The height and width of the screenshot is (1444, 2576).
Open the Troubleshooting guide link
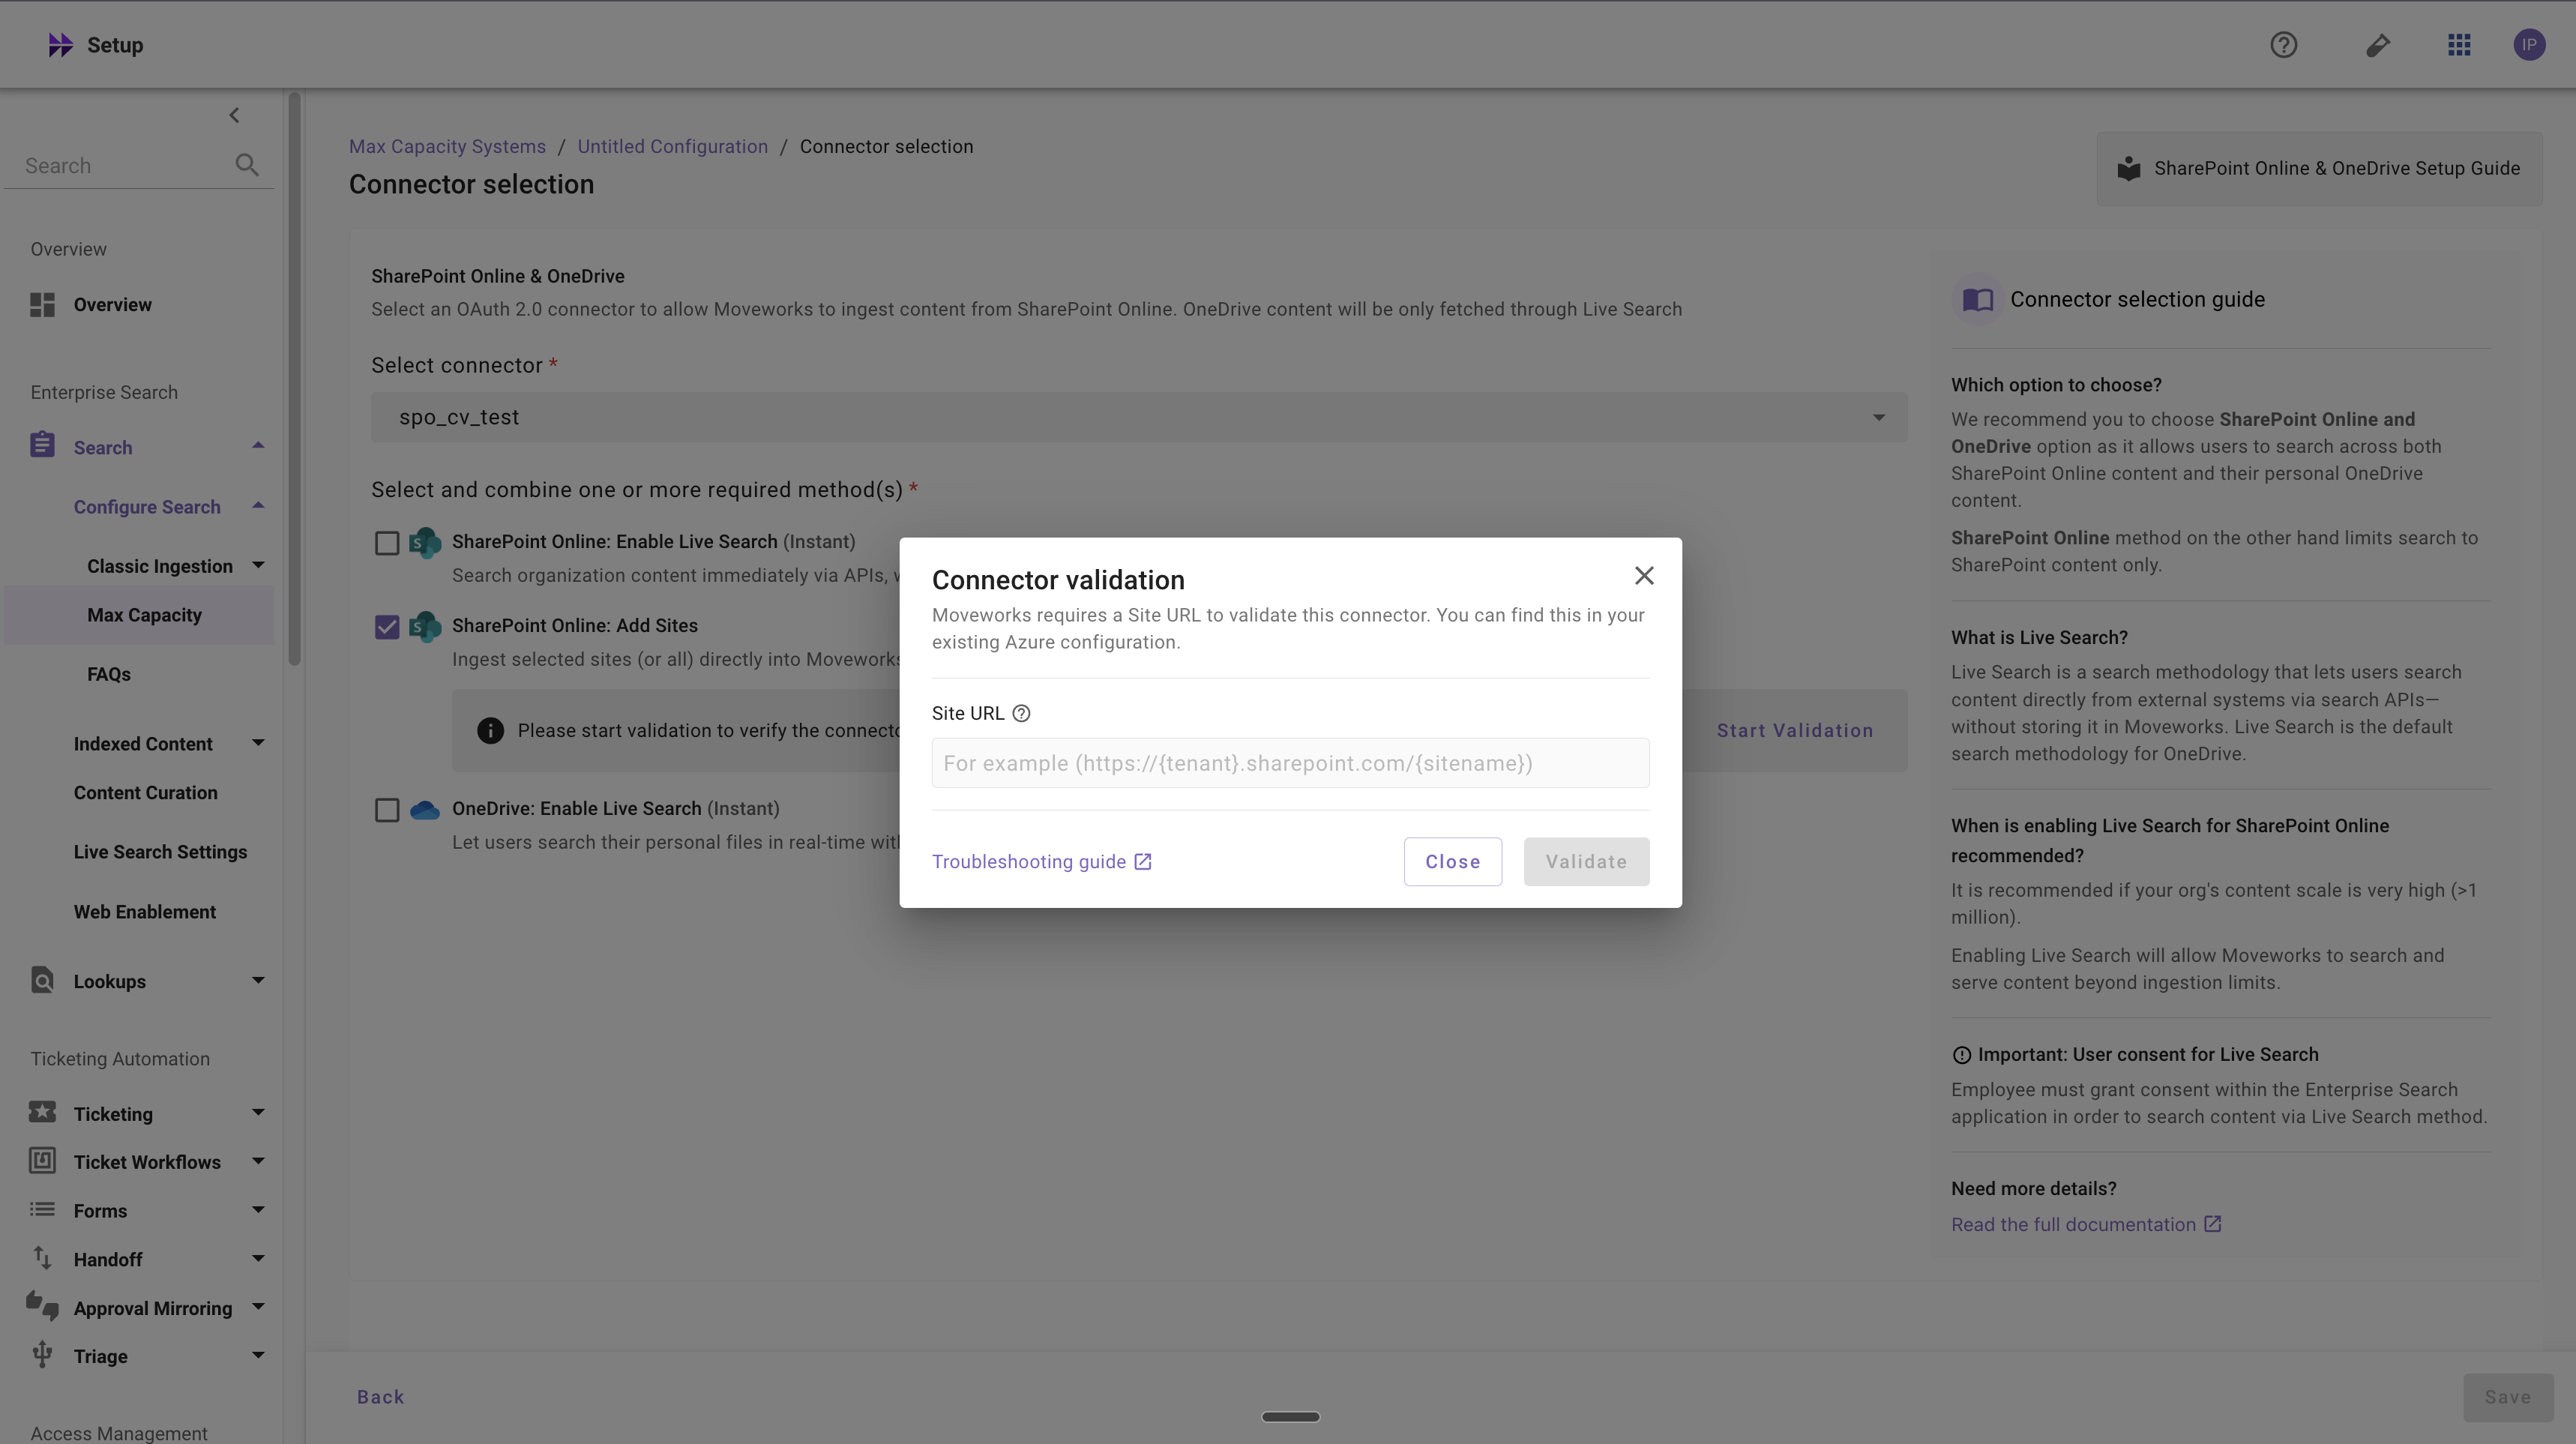pos(1042,862)
